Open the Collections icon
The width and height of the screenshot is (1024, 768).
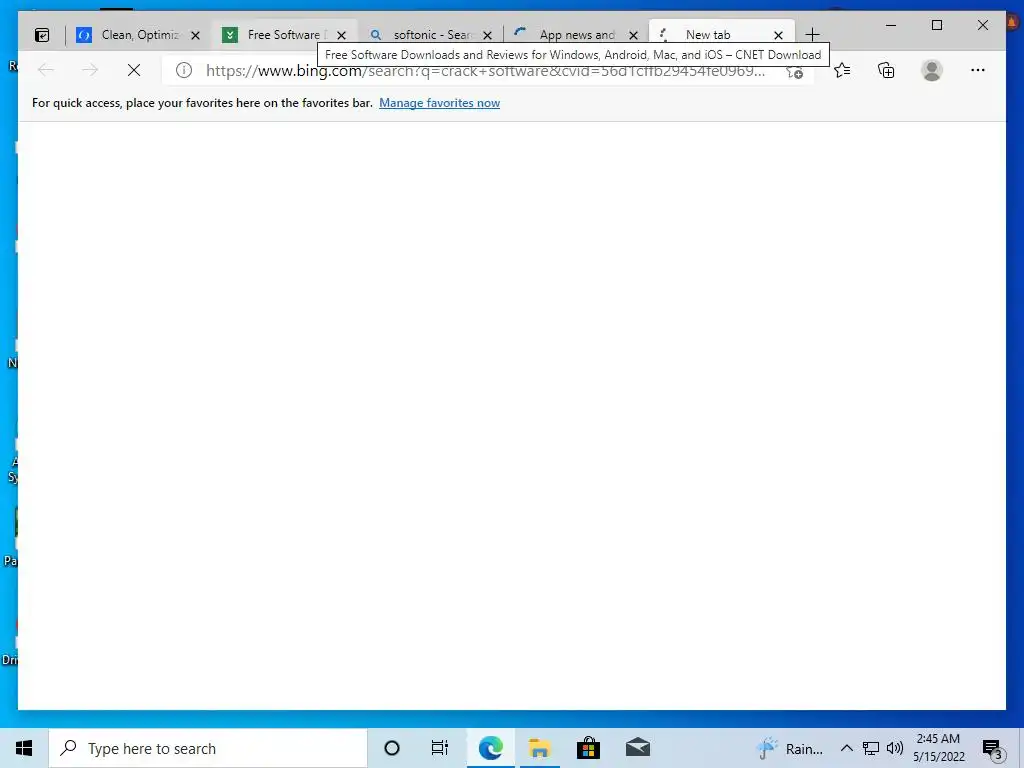click(x=886, y=70)
